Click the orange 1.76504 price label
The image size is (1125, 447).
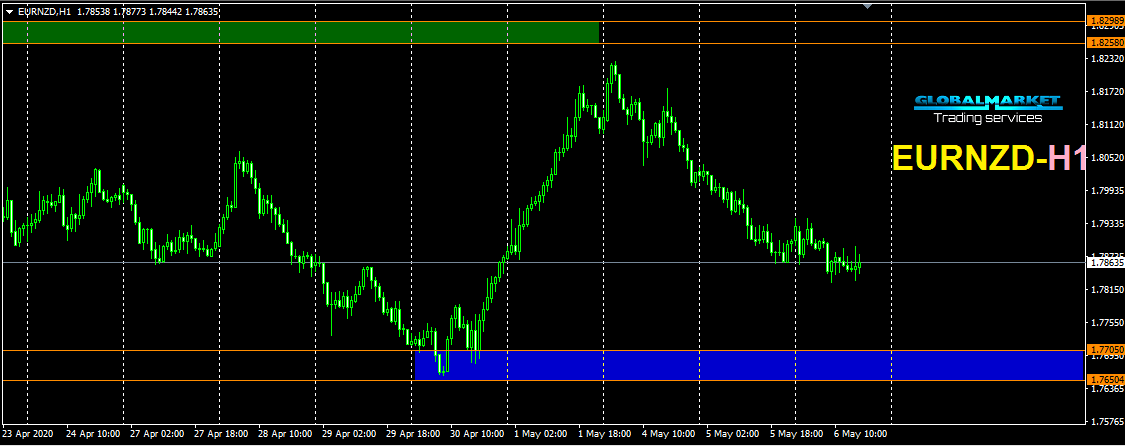point(1106,379)
